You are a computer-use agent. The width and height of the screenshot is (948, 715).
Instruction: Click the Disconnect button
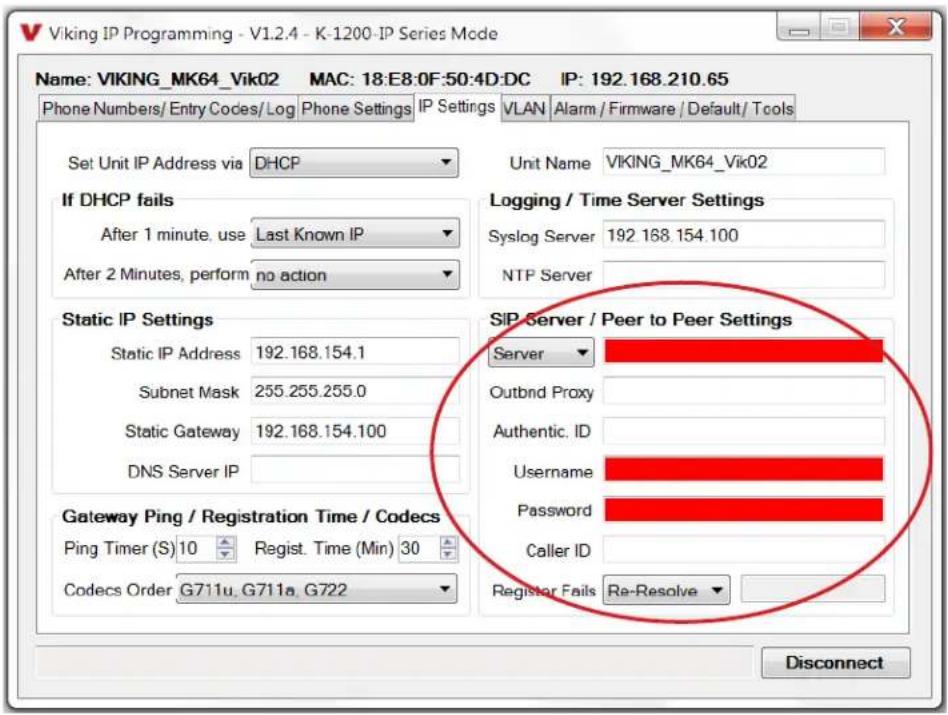835,662
